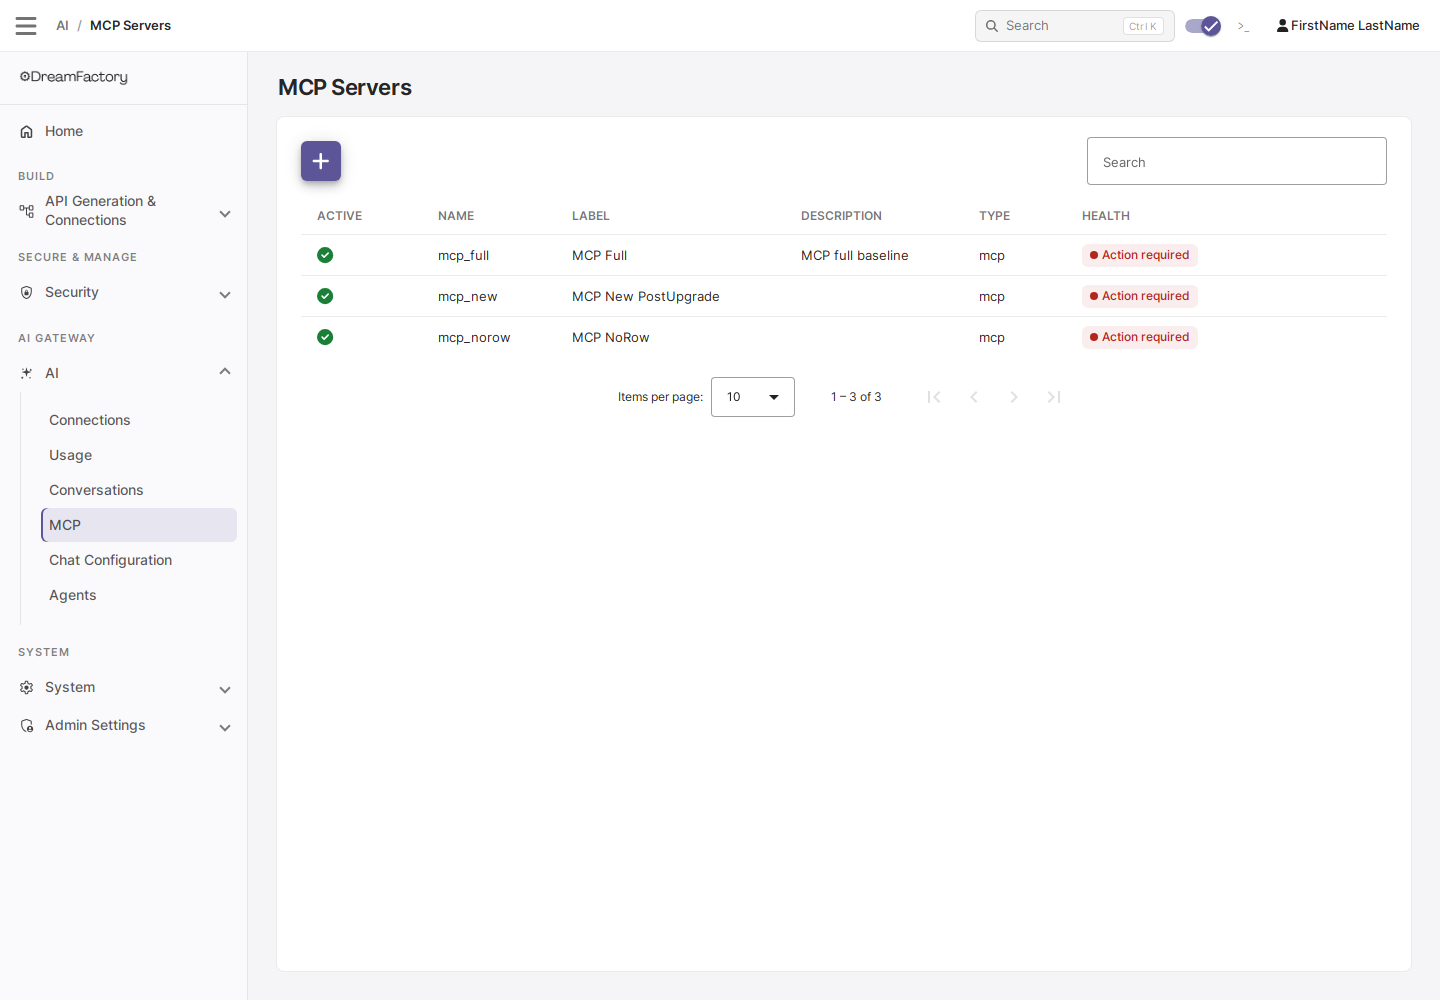Click Action required badge for mcp_new
Screen dimensions: 1440x1000
pyautogui.click(x=1140, y=296)
